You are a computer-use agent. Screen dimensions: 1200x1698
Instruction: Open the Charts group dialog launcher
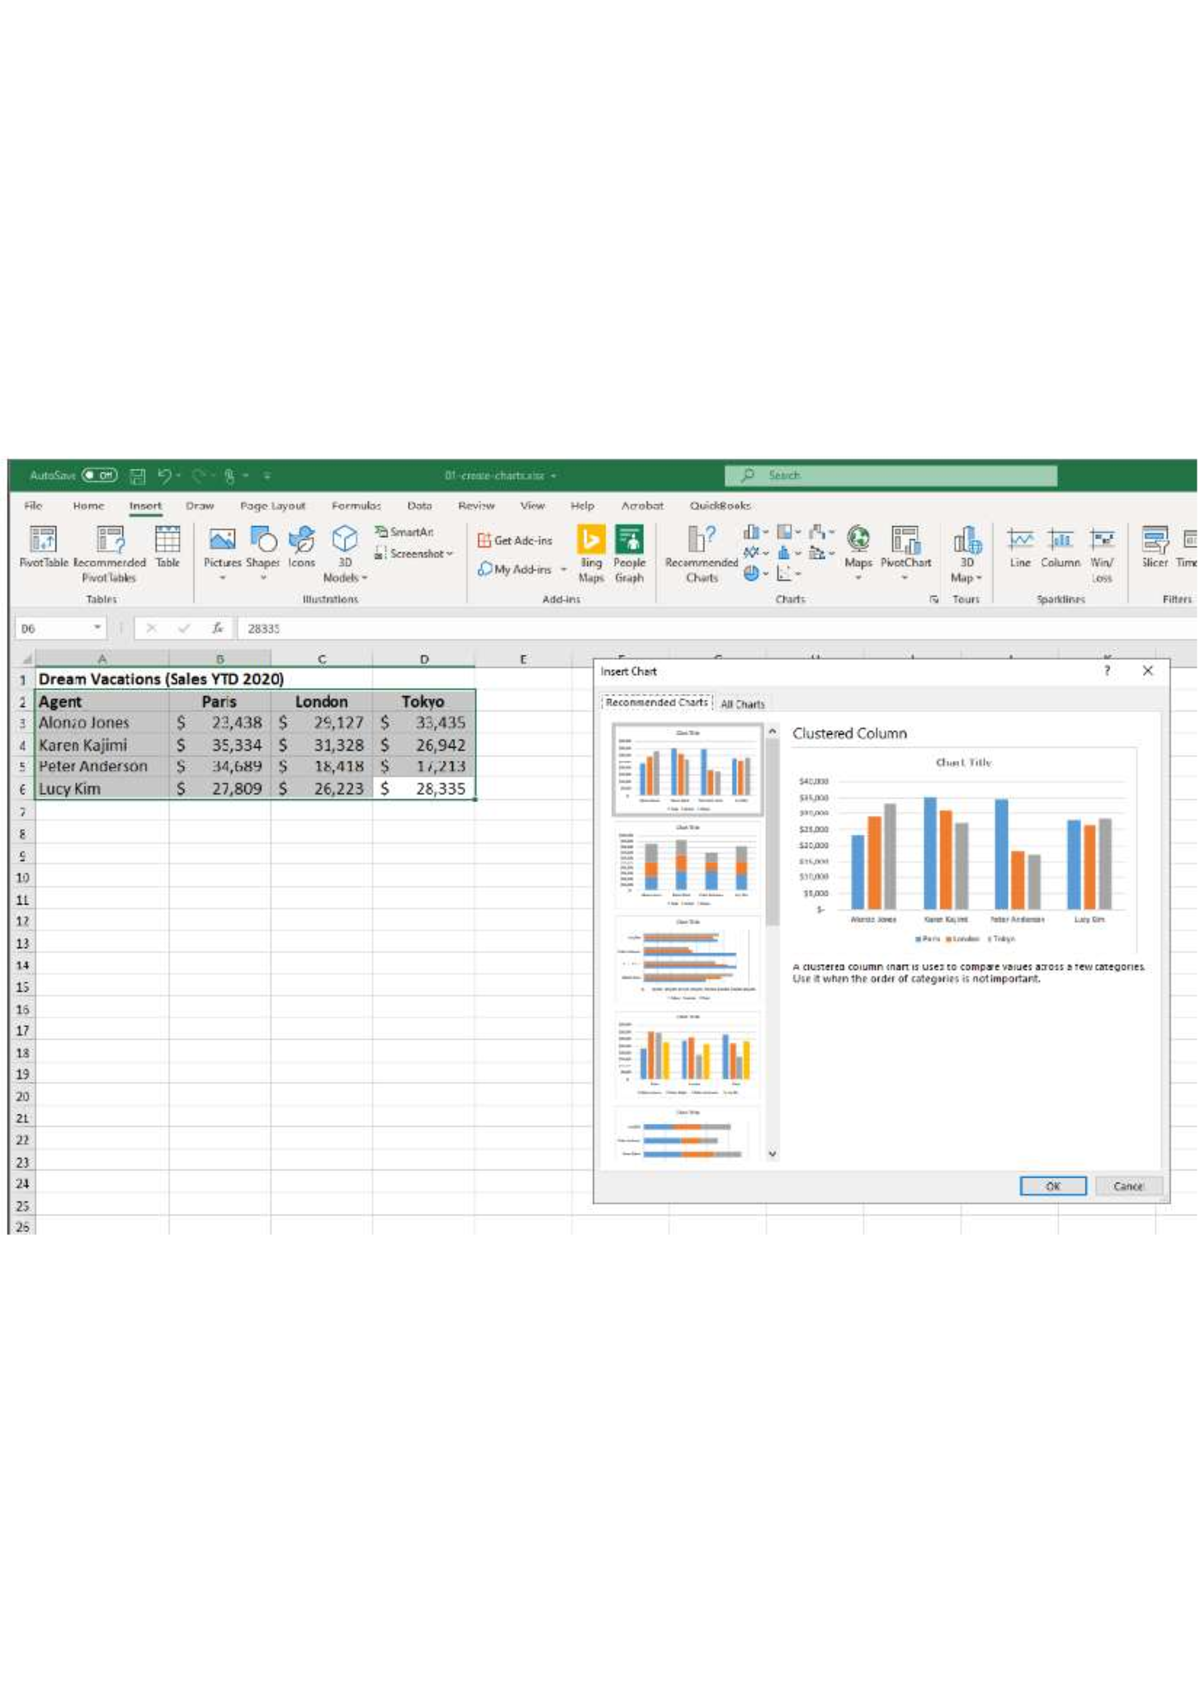(x=934, y=599)
